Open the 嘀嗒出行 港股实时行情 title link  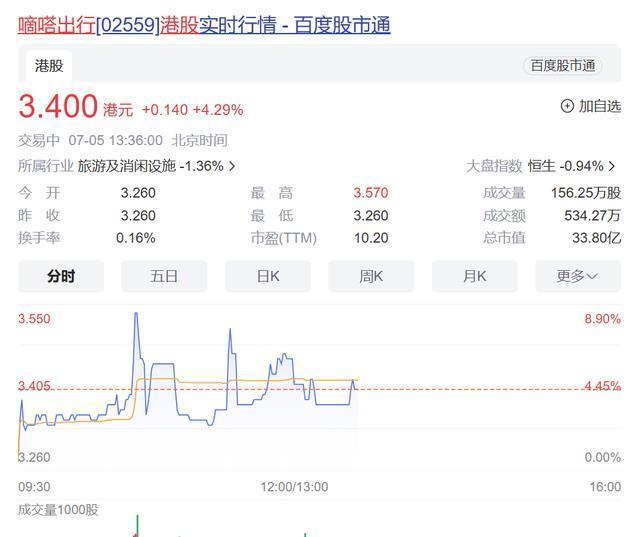tap(204, 24)
